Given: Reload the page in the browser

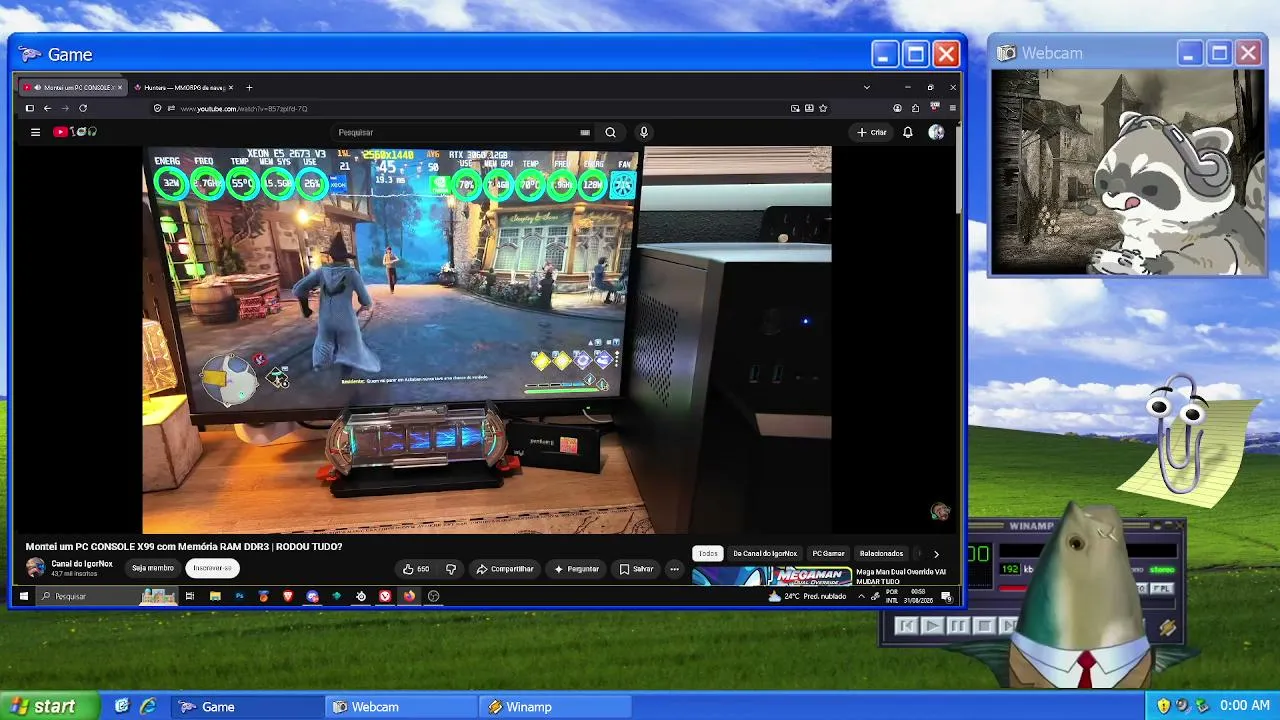Looking at the screenshot, I should tap(83, 108).
